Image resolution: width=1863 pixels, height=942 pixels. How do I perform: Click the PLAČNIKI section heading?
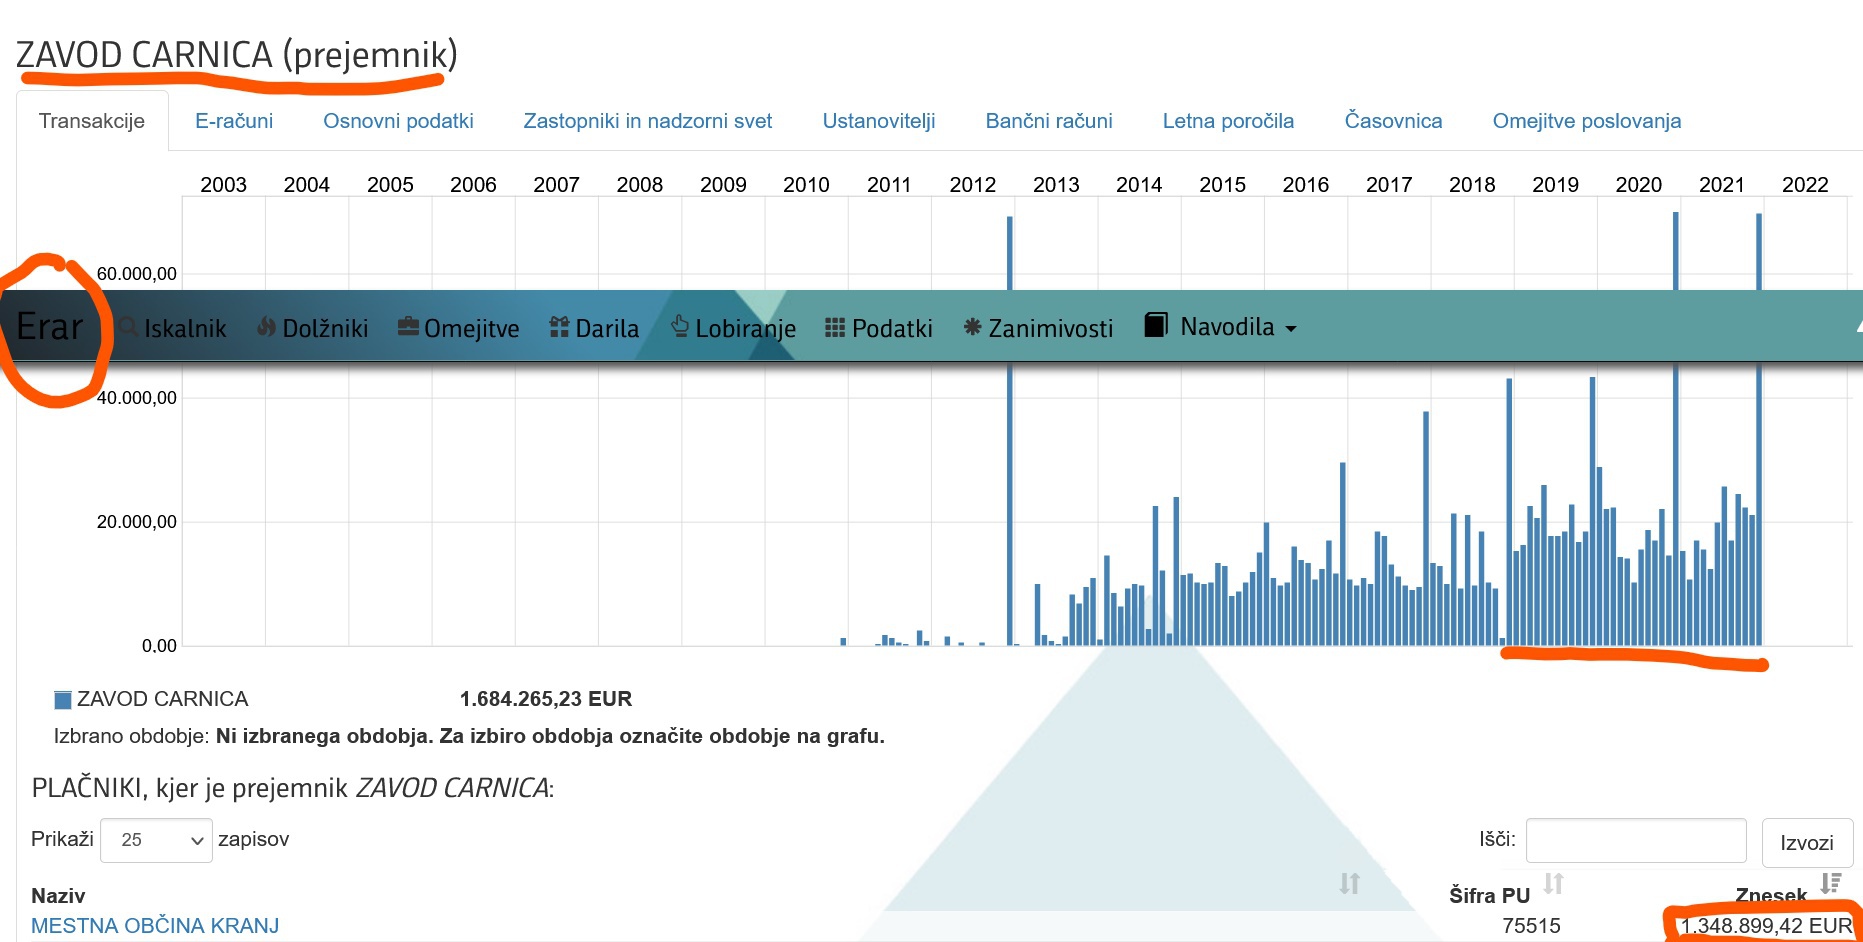coord(293,788)
